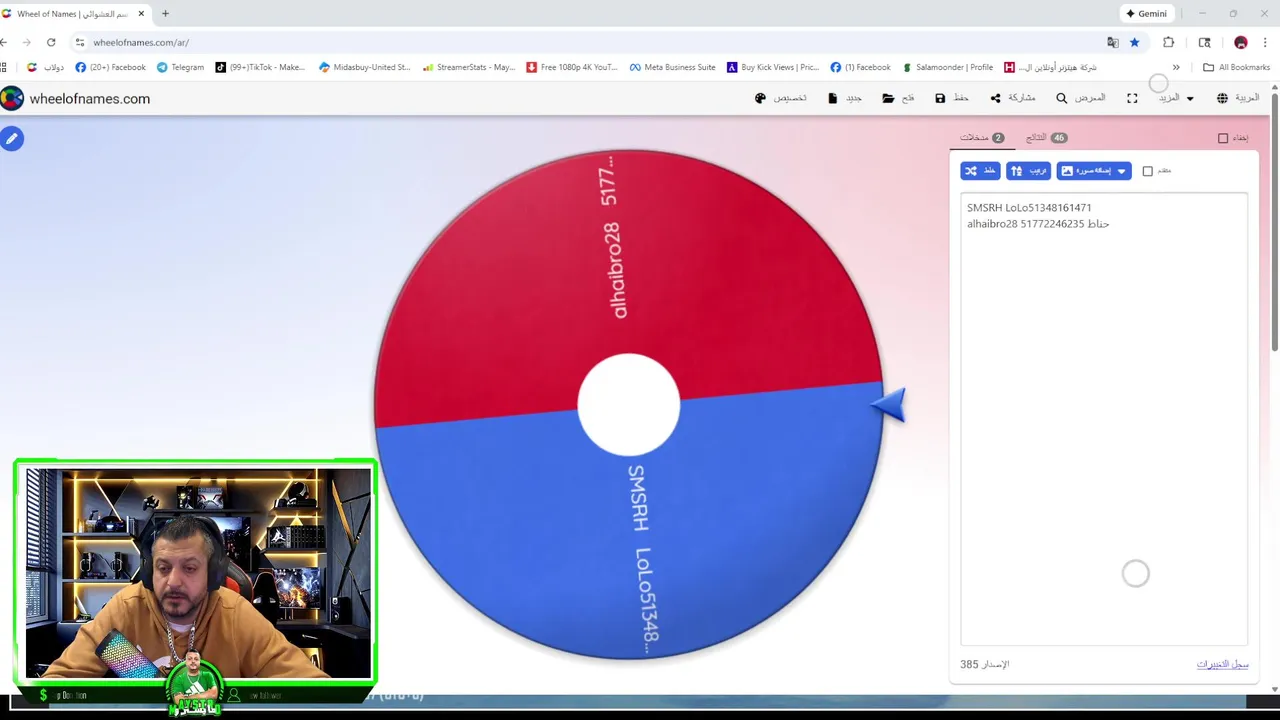1280x720 pixels.
Task: Open the All Bookmarks folder
Action: pos(1236,67)
